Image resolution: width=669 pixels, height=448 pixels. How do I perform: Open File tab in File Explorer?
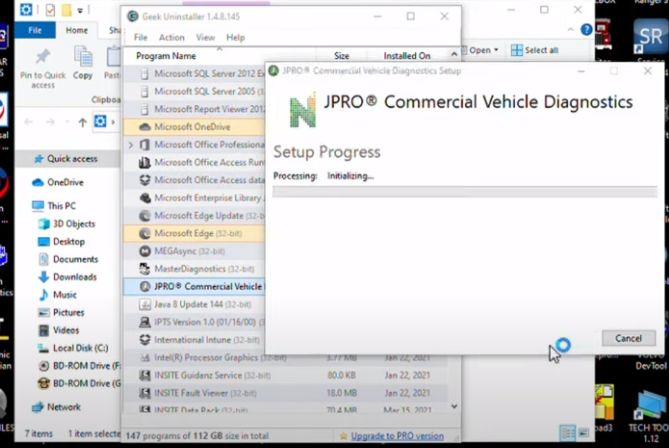pyautogui.click(x=35, y=30)
